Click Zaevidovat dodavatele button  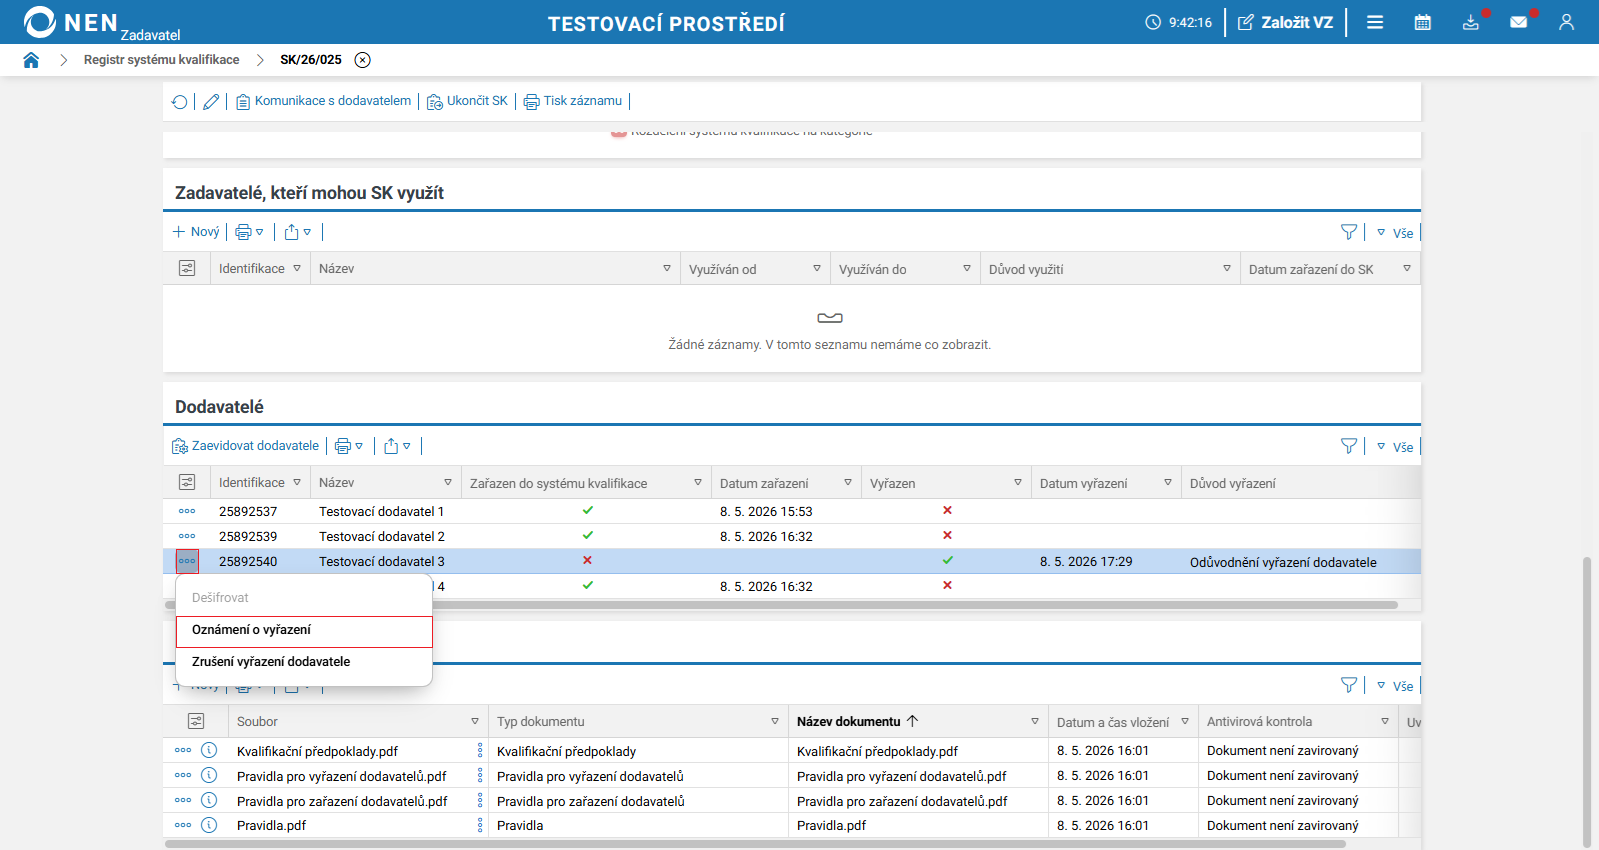[246, 446]
